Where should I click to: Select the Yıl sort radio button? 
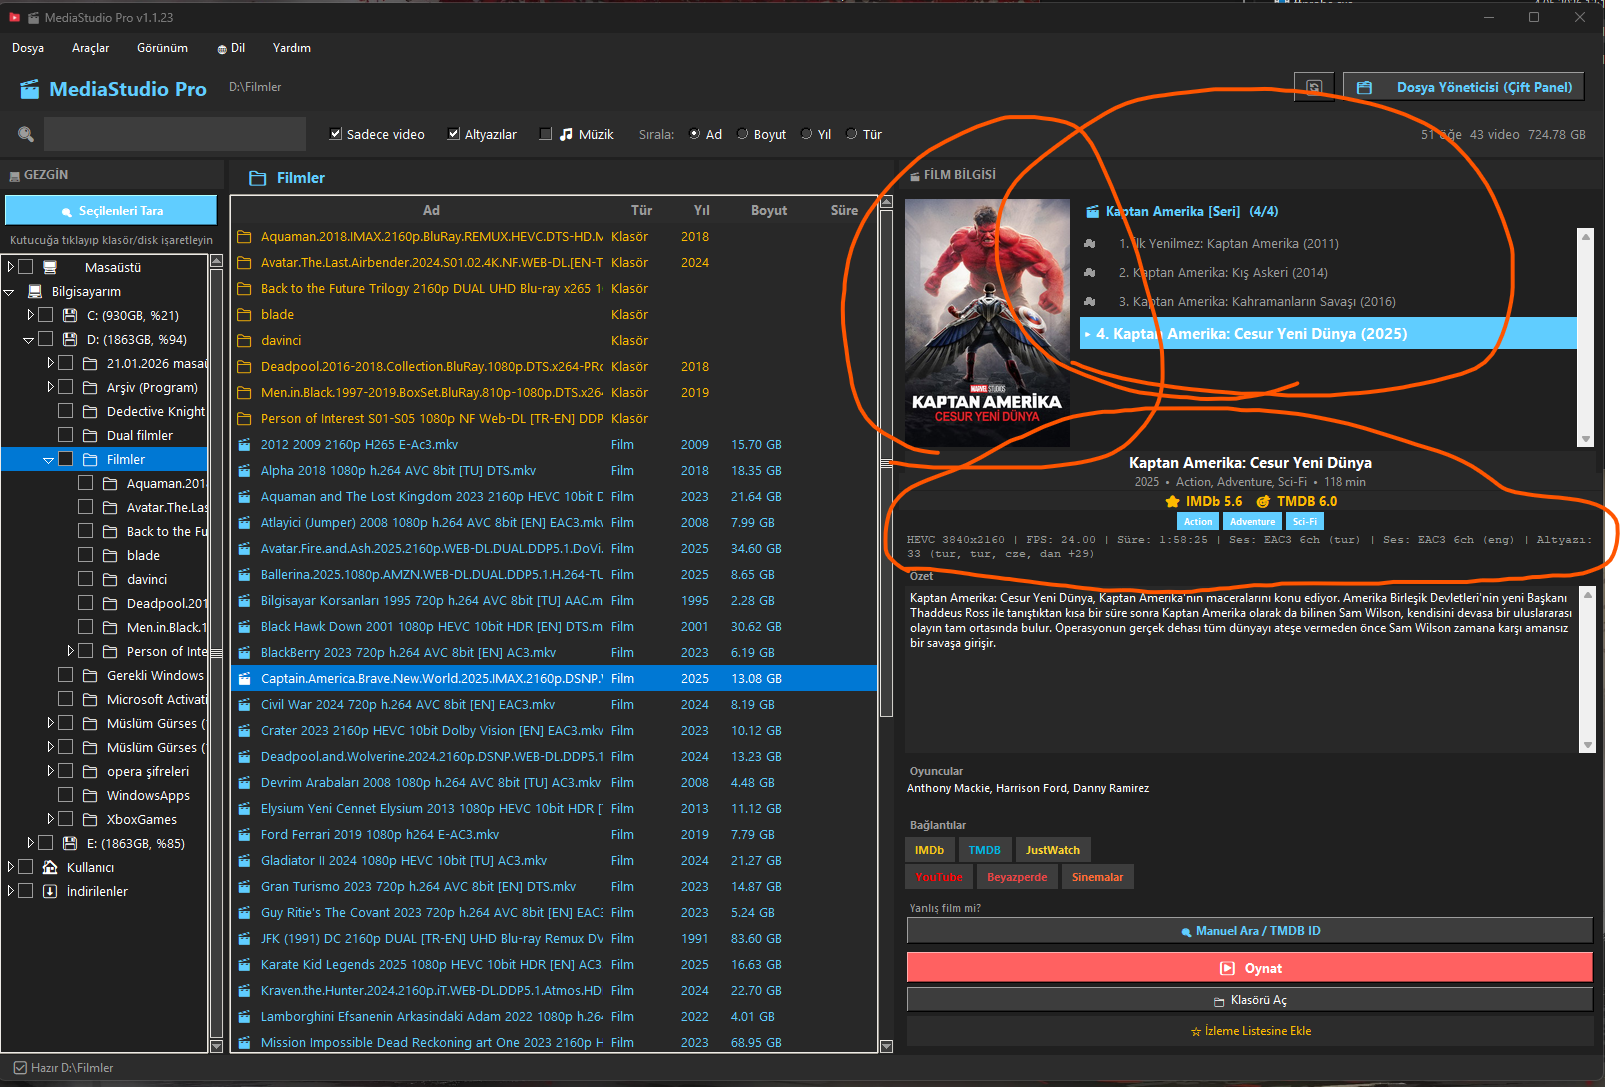tap(807, 134)
